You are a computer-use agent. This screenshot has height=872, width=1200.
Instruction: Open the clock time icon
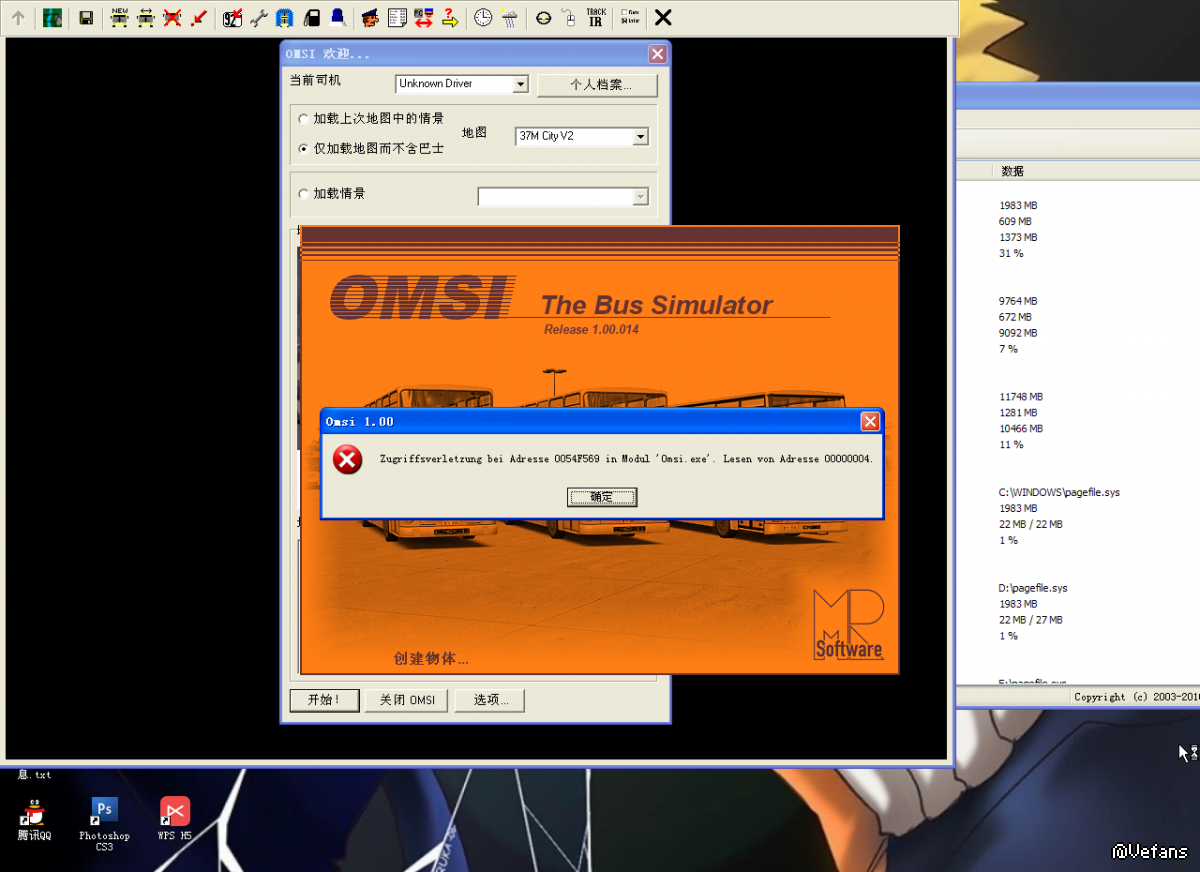click(483, 17)
